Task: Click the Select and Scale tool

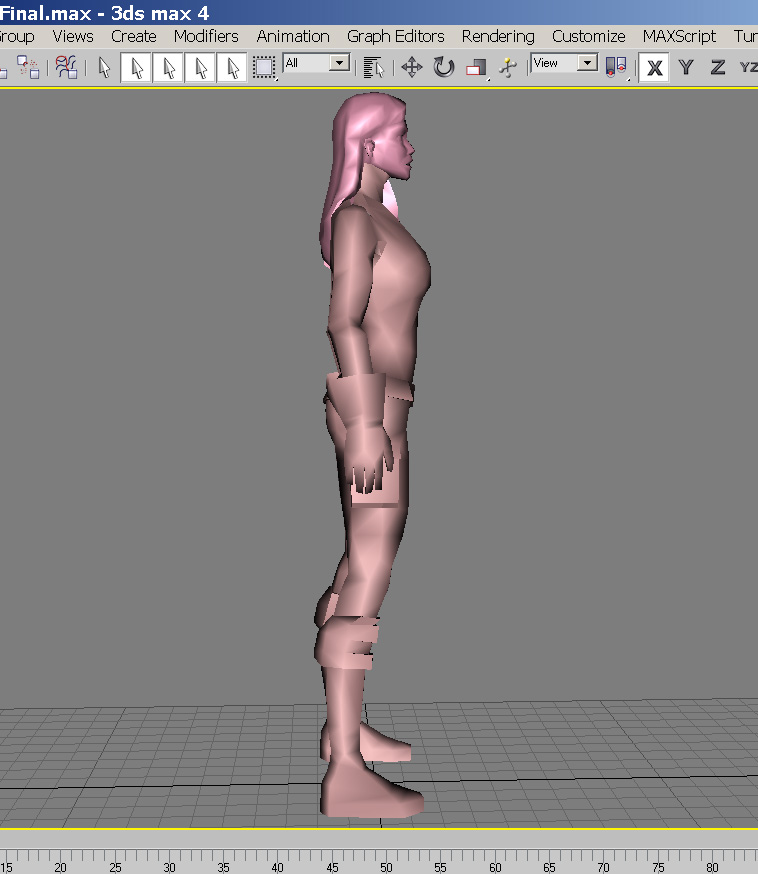Action: pyautogui.click(x=476, y=67)
